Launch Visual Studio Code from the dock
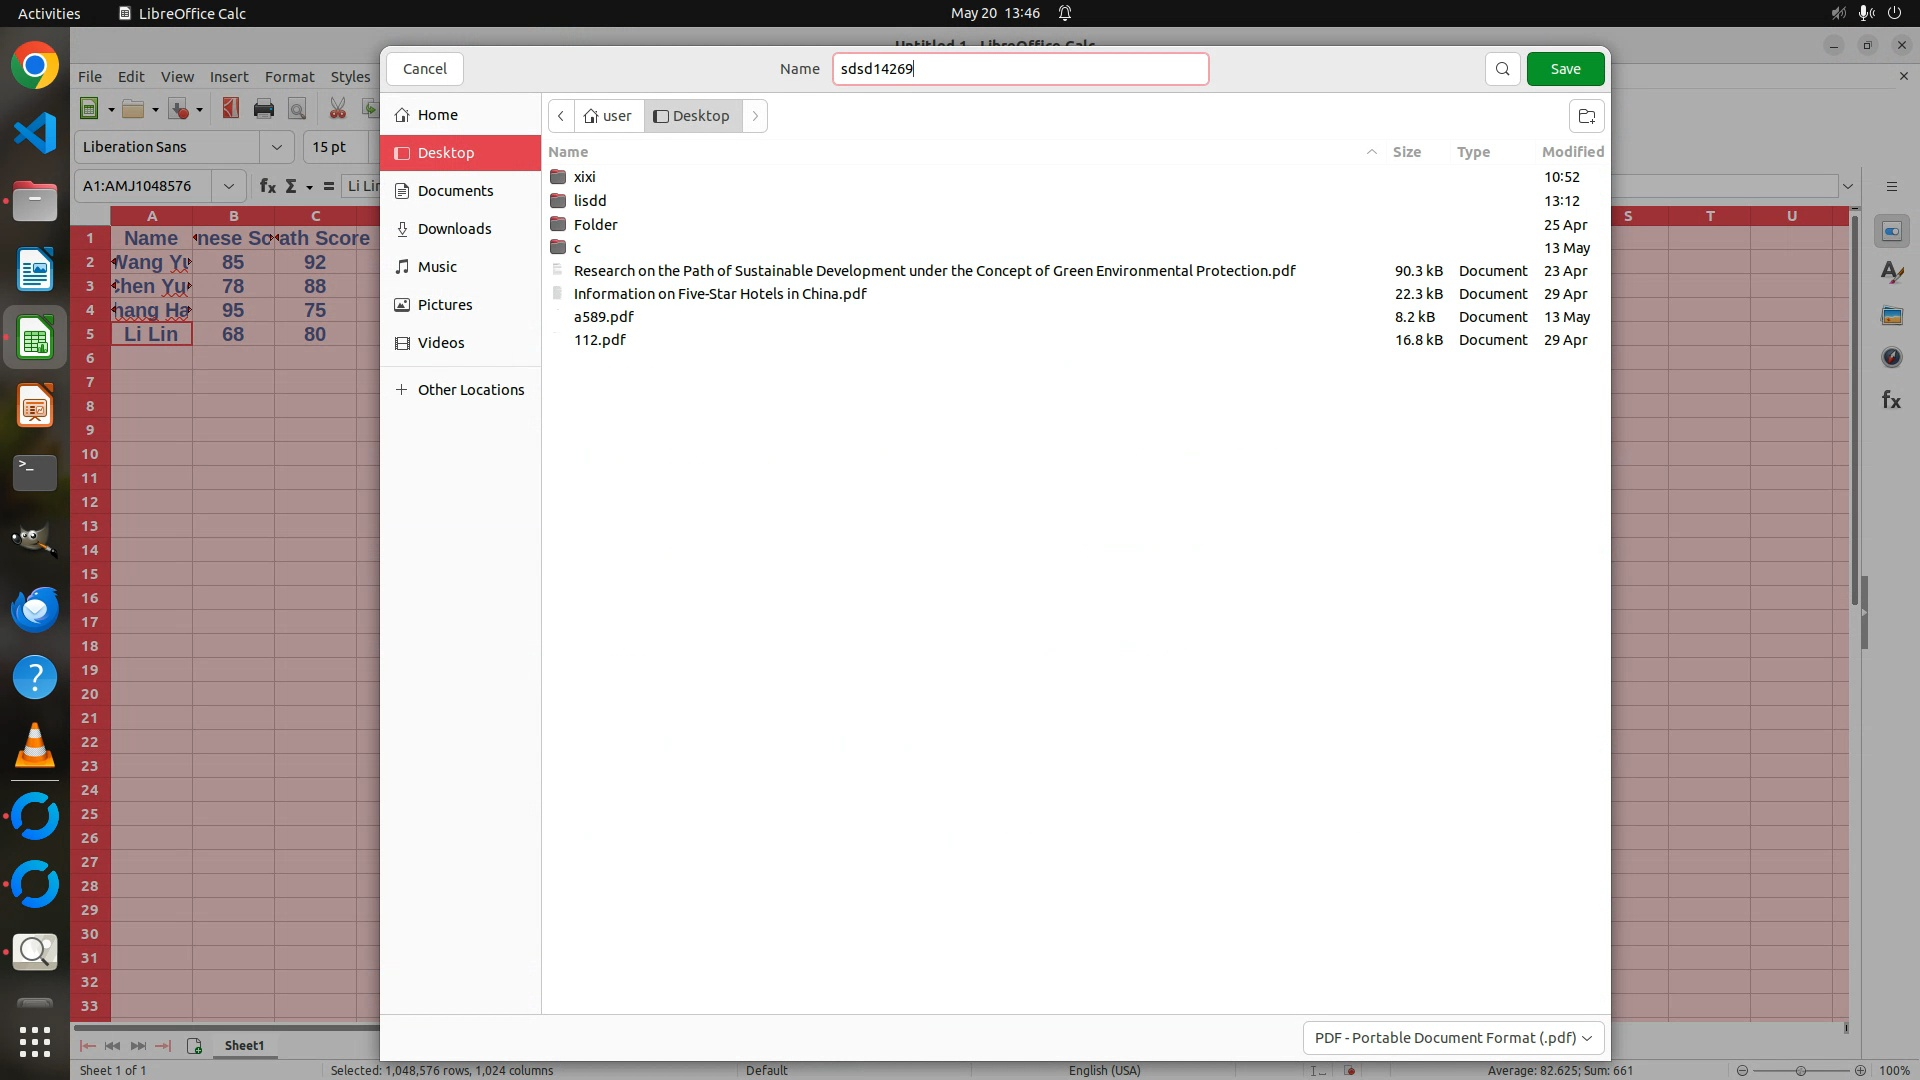 [35, 133]
